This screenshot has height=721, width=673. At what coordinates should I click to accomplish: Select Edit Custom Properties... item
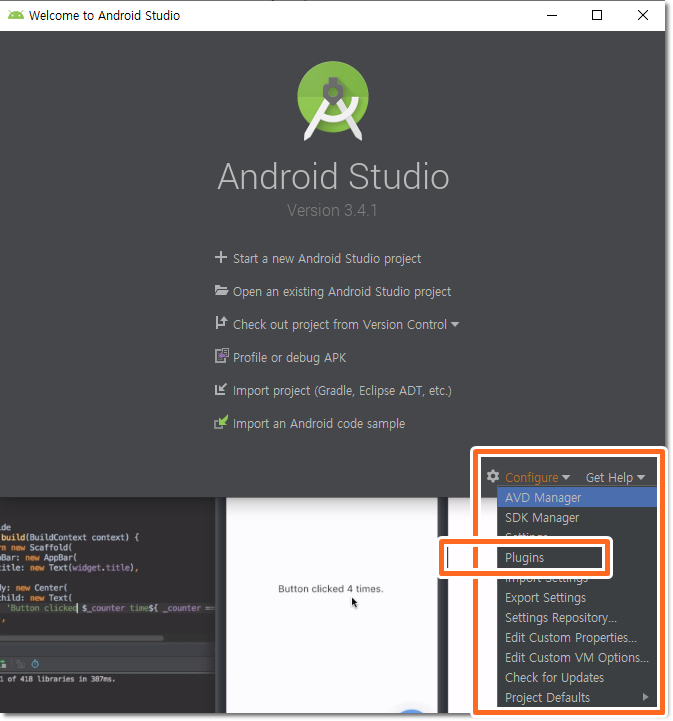click(x=577, y=638)
